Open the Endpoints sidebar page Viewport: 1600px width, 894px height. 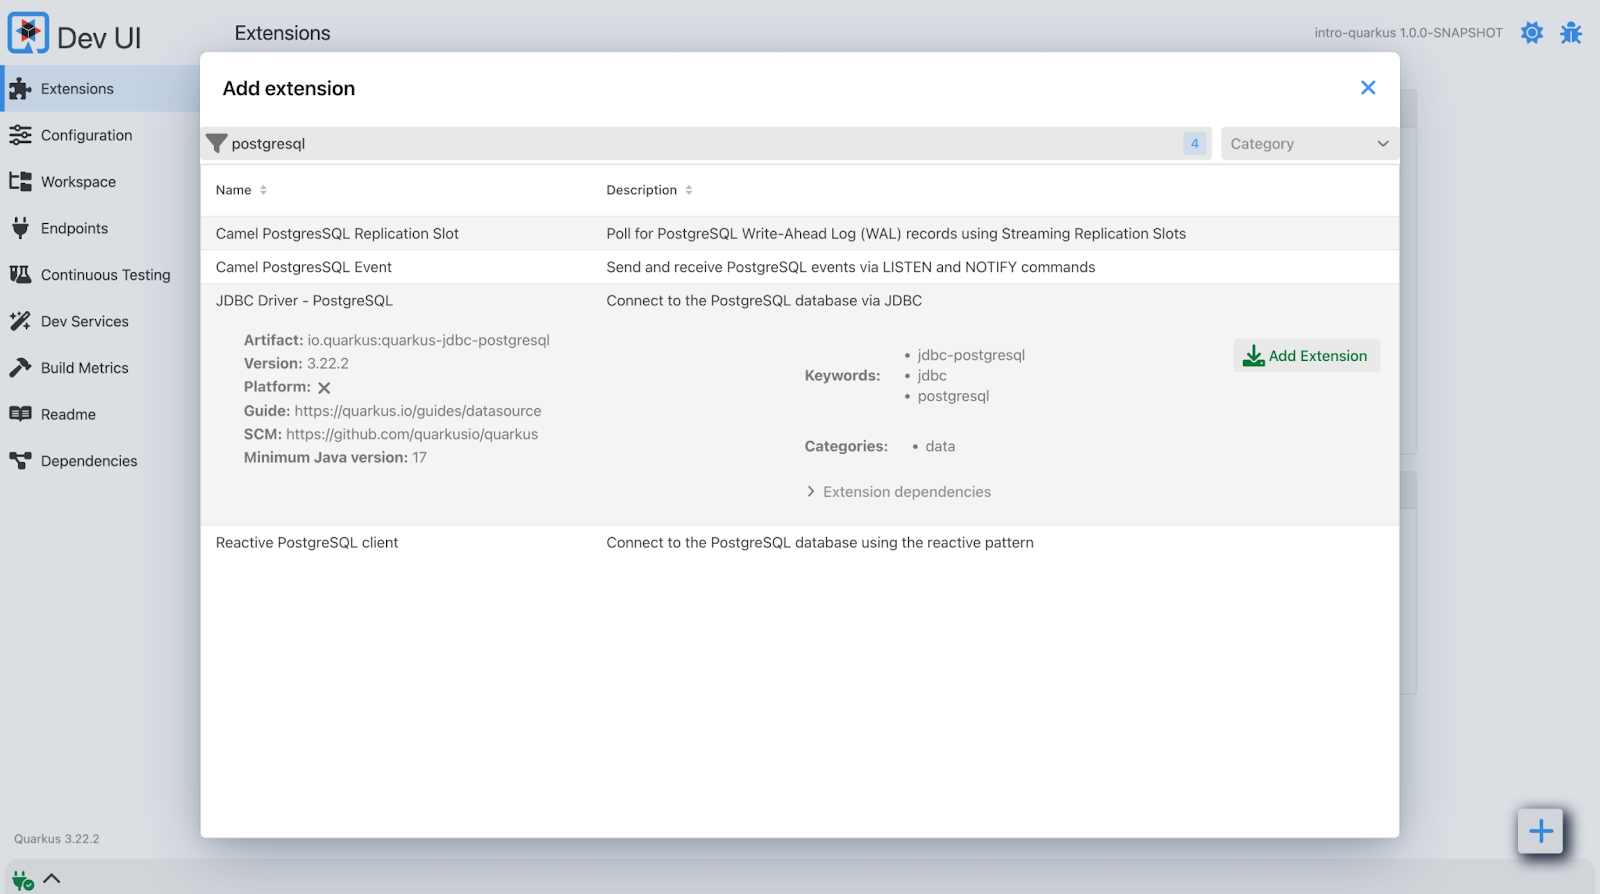pos(100,228)
